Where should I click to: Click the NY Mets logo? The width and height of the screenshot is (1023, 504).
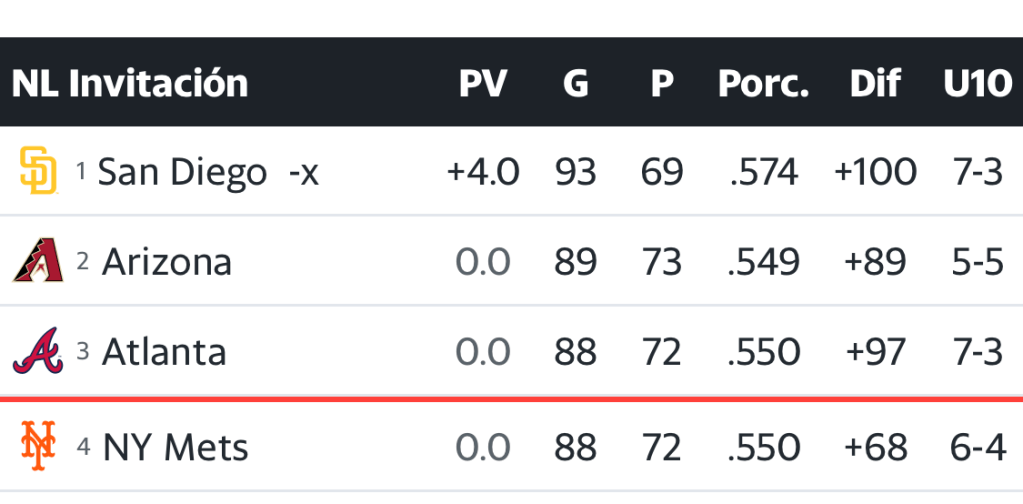pos(37,446)
